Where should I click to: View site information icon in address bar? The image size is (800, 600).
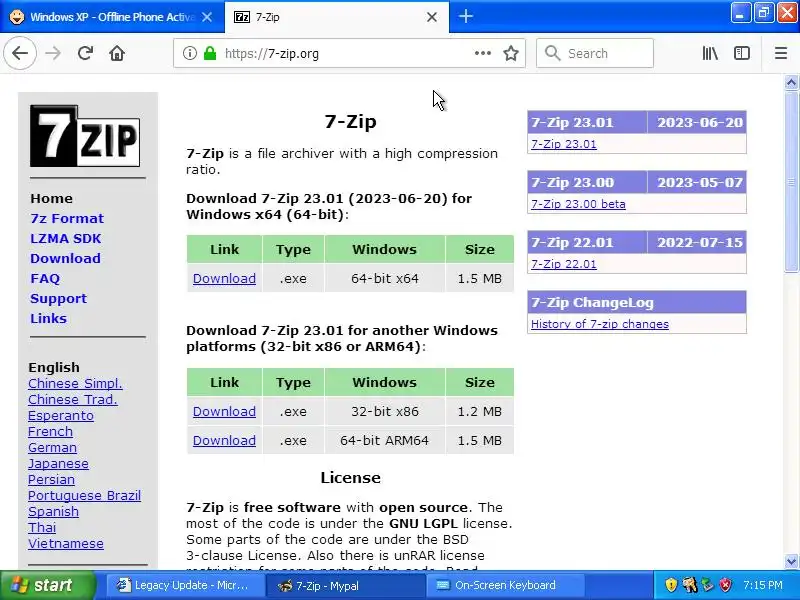coord(190,53)
